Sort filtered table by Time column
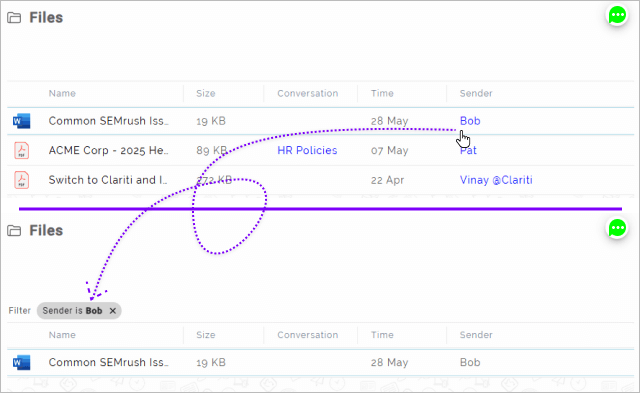The width and height of the screenshot is (640, 393). [382, 335]
